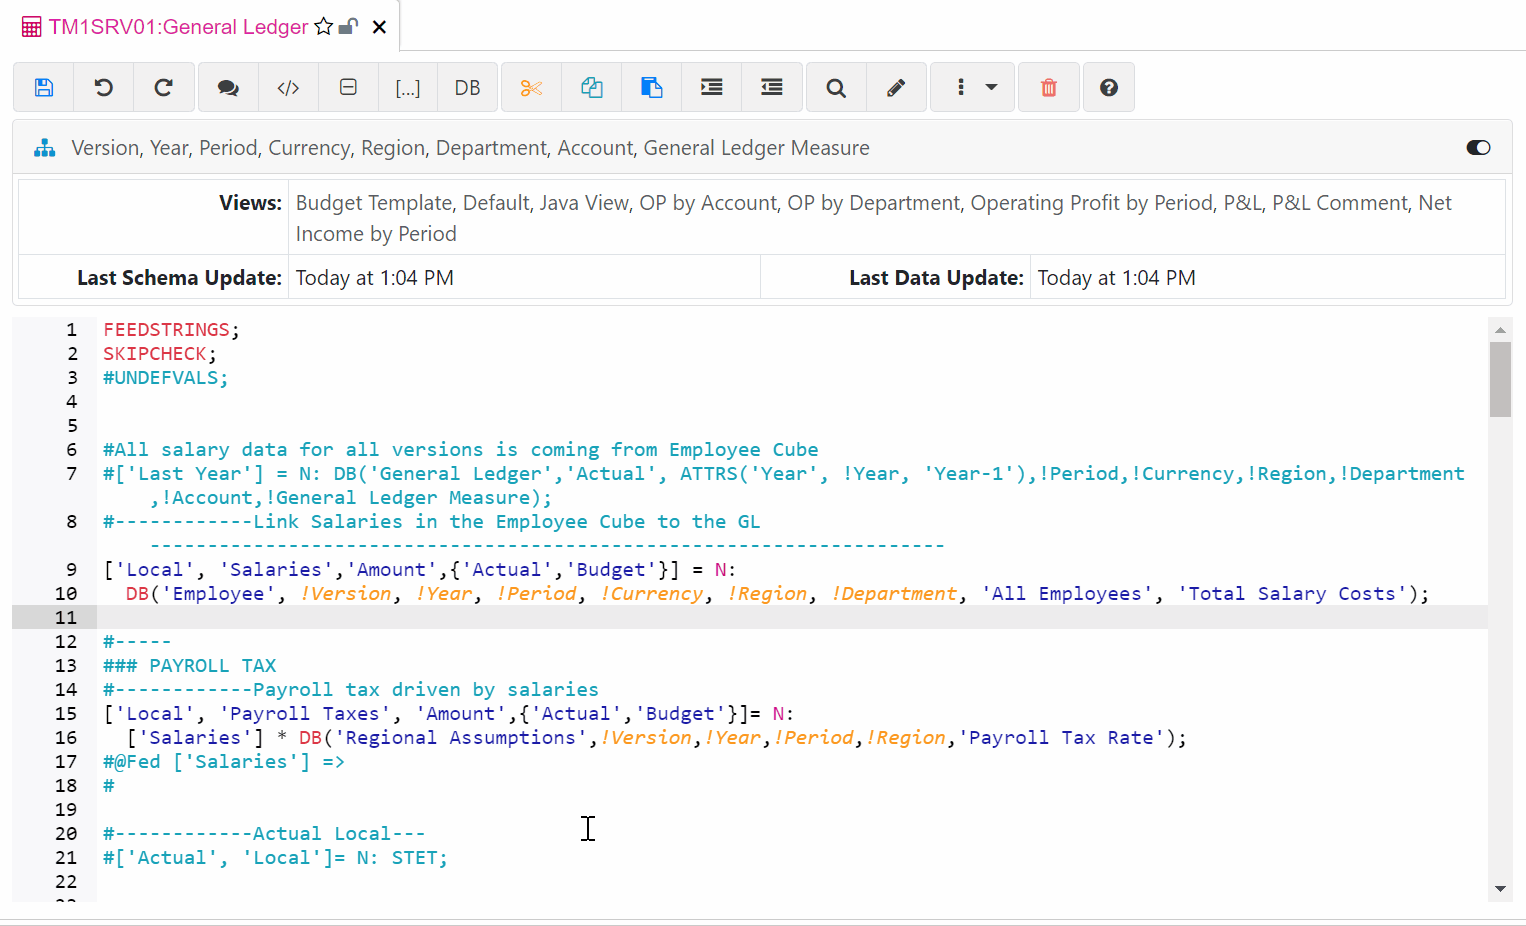Activate the pencil edit icon
This screenshot has width=1526, height=926.
pyautogui.click(x=896, y=87)
